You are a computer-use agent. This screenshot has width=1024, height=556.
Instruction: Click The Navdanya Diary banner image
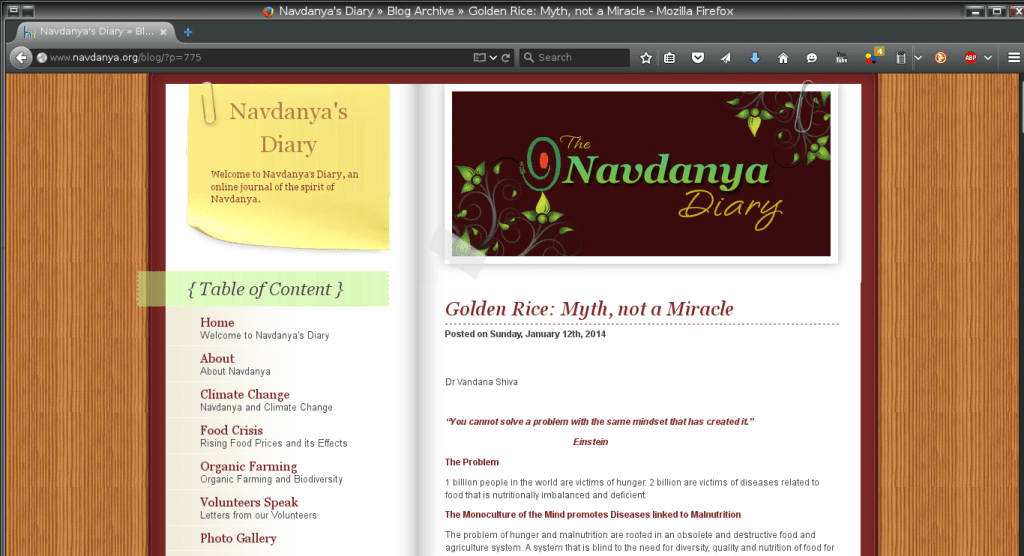(x=640, y=173)
